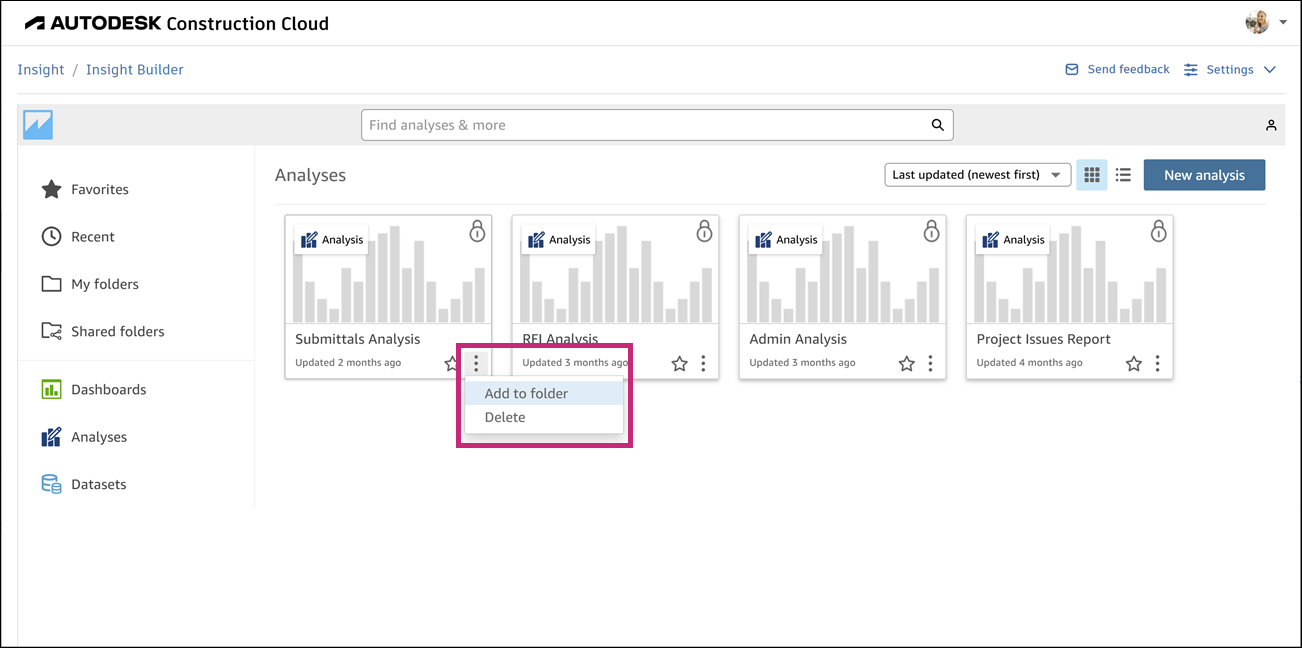
Task: Open the sort order dropdown
Action: tap(977, 175)
